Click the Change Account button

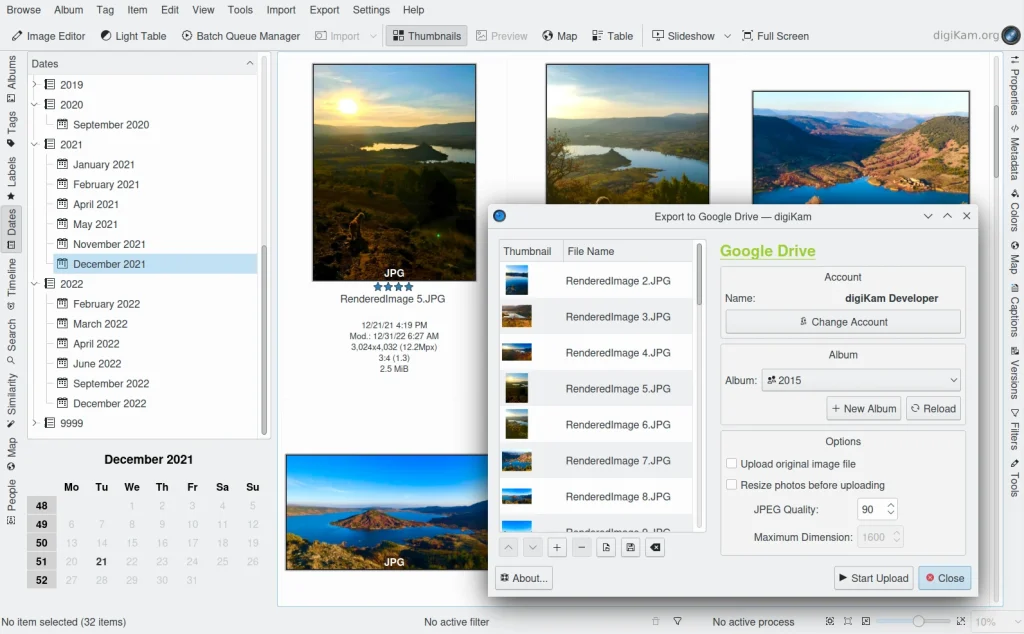click(x=842, y=322)
